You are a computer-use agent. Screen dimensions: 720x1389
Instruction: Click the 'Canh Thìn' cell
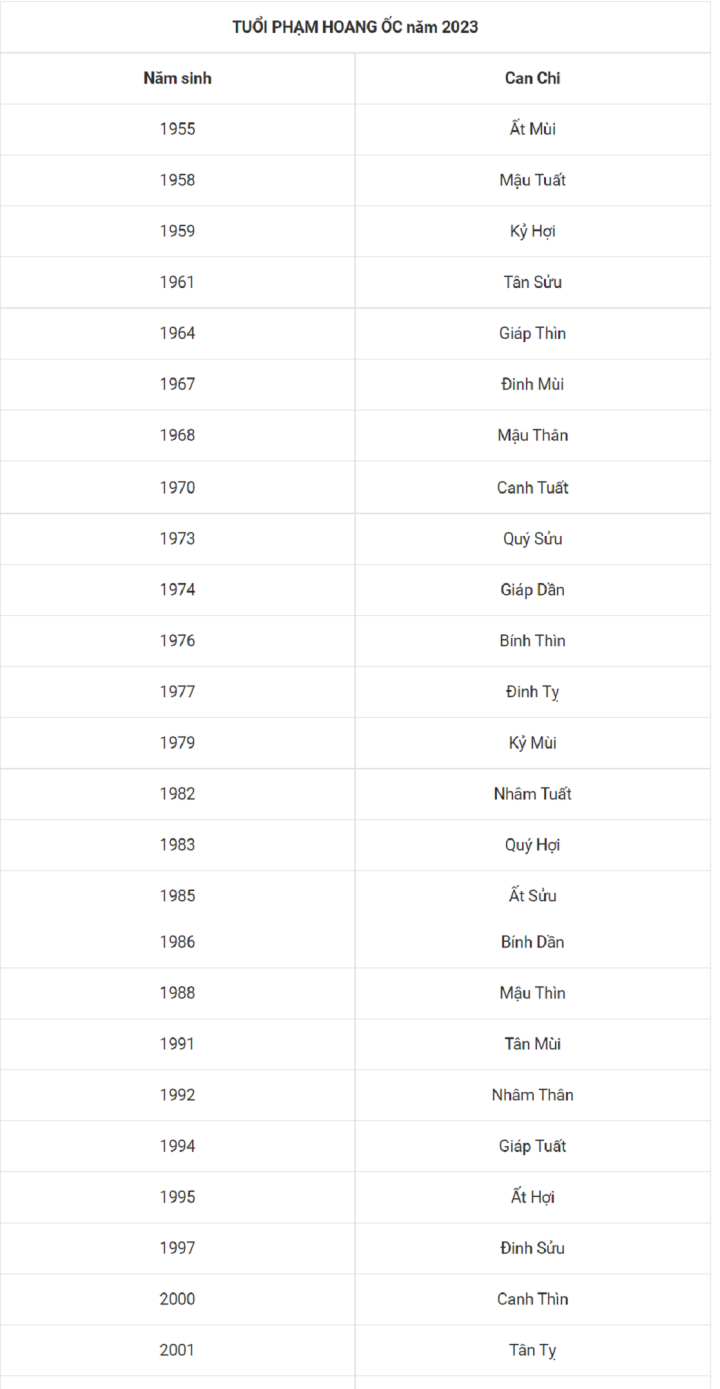click(532, 1299)
